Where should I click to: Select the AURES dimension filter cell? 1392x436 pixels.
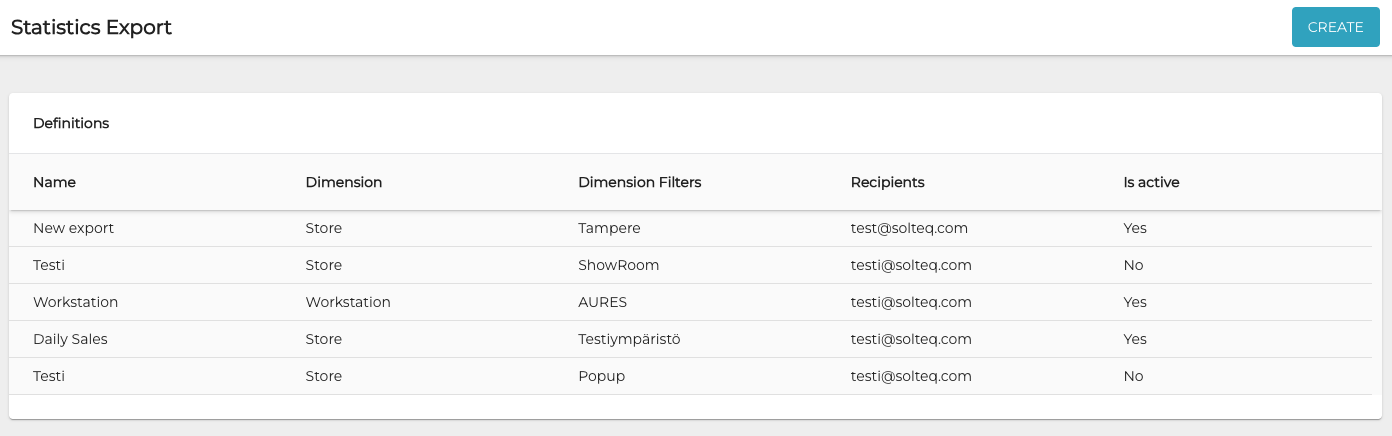point(602,302)
